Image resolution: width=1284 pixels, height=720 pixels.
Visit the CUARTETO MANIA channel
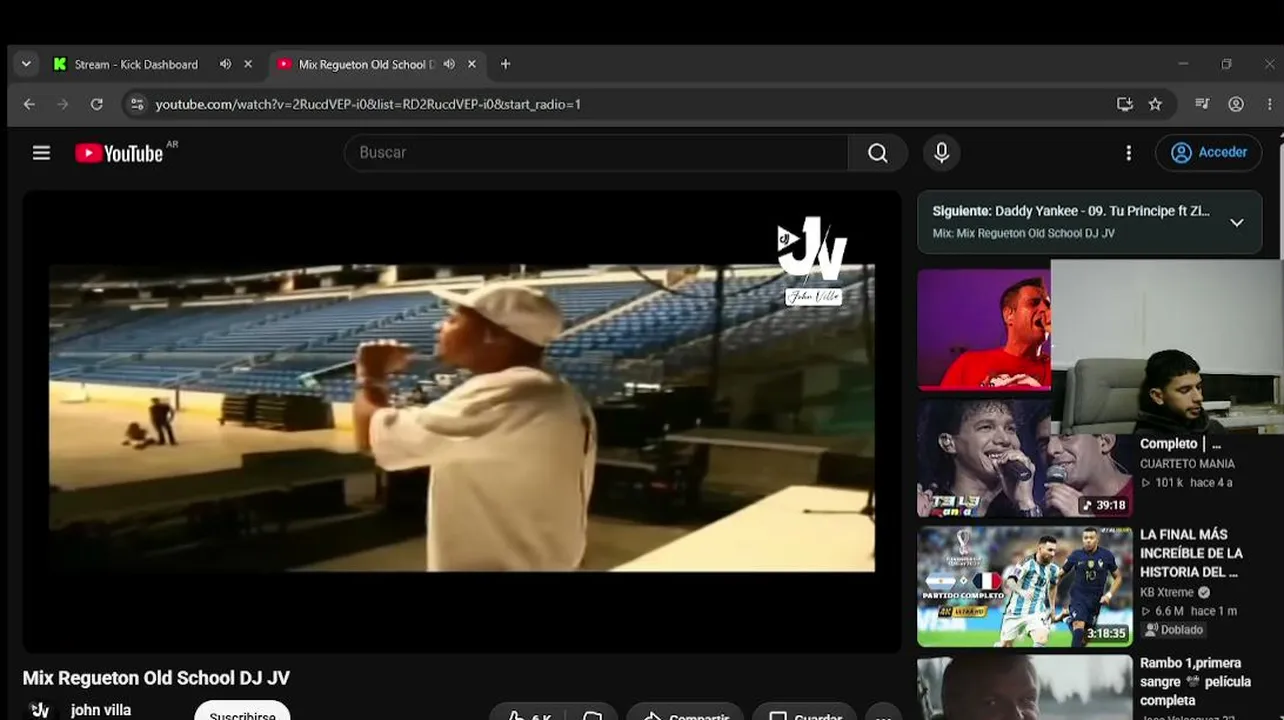point(1187,464)
